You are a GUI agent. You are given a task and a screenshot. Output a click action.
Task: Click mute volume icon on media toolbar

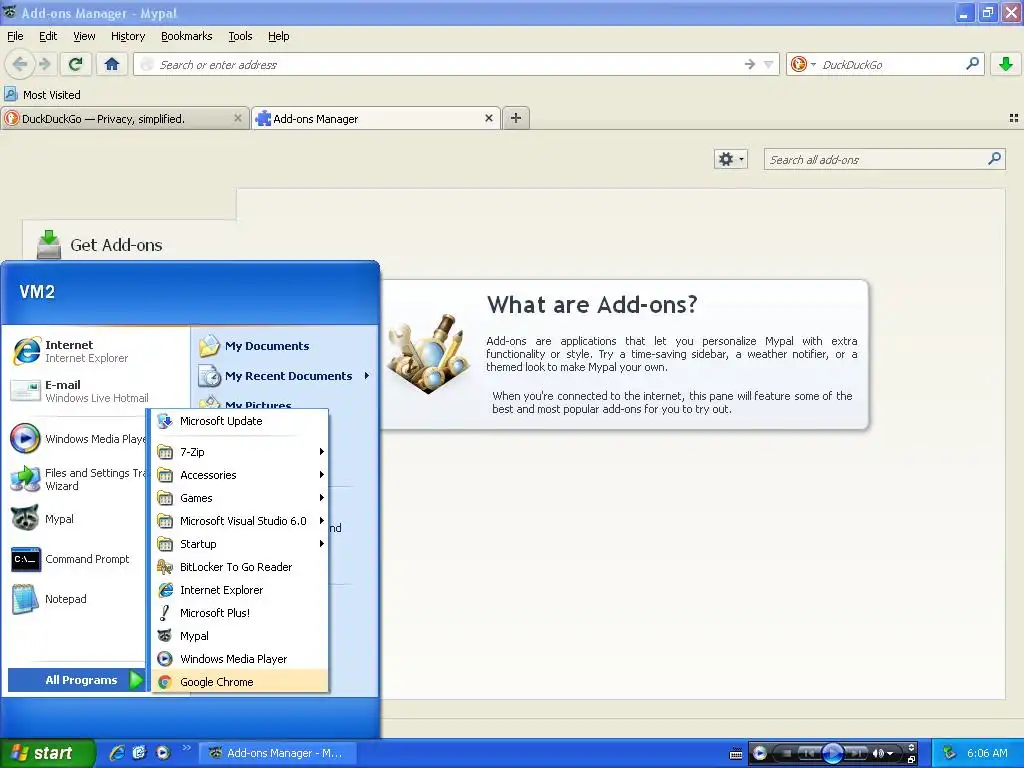pyautogui.click(x=879, y=753)
